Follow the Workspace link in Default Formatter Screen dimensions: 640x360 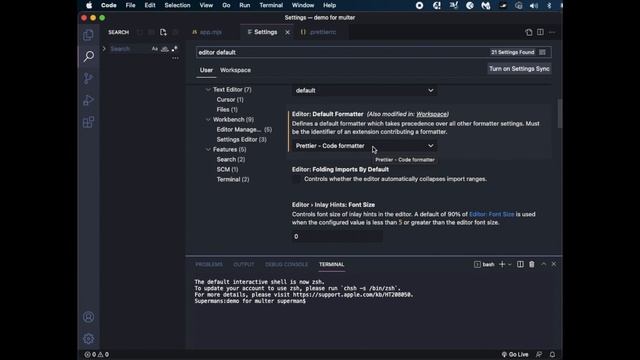(x=431, y=114)
